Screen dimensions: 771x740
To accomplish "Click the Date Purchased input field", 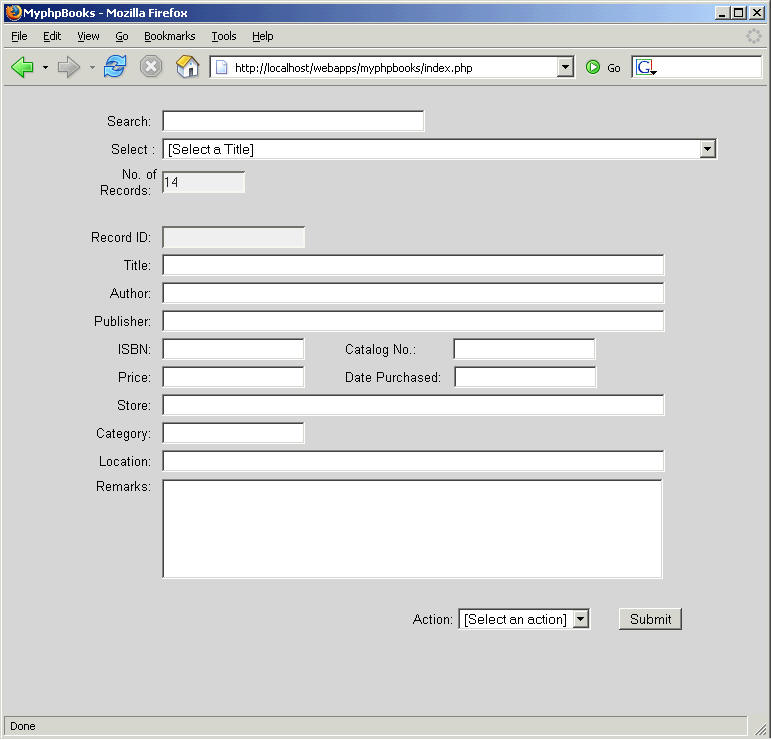I will [525, 377].
